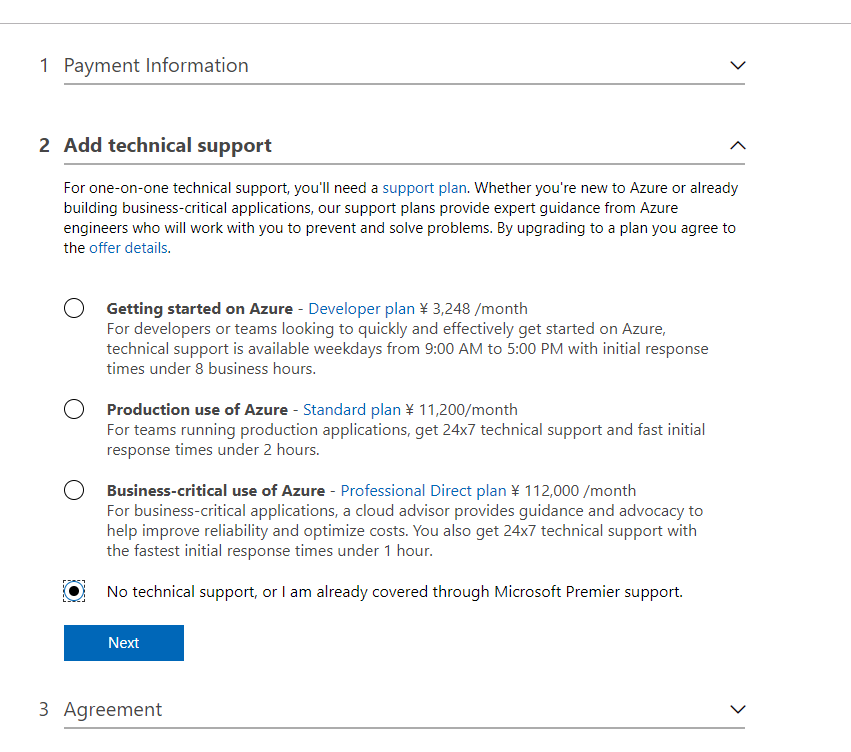Screen dimensions: 851x752
Task: Click the Production use of Azure label
Action: click(x=197, y=410)
